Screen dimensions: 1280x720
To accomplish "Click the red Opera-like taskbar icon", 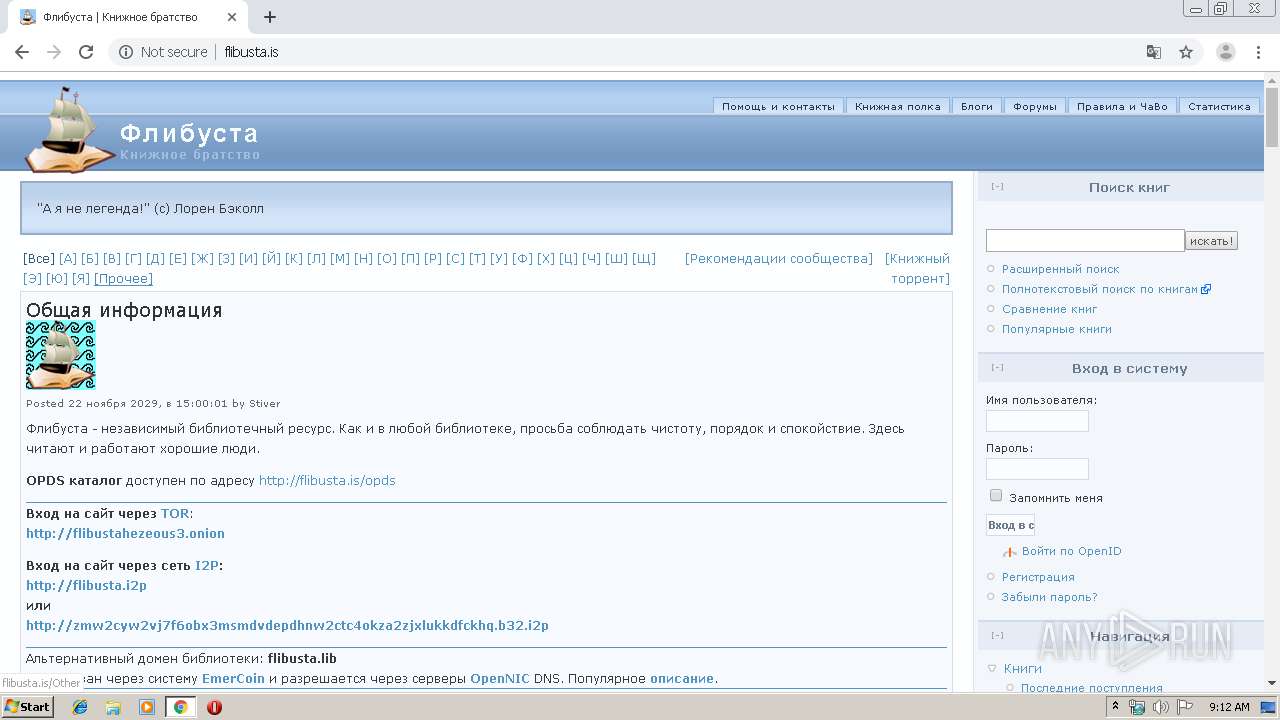I will pos(214,707).
